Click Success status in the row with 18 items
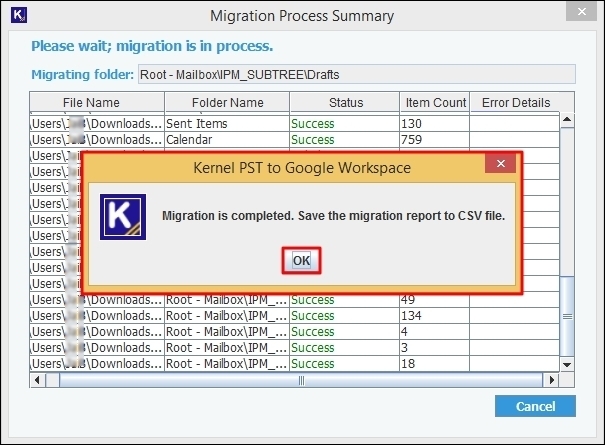605x445 pixels. click(345, 363)
